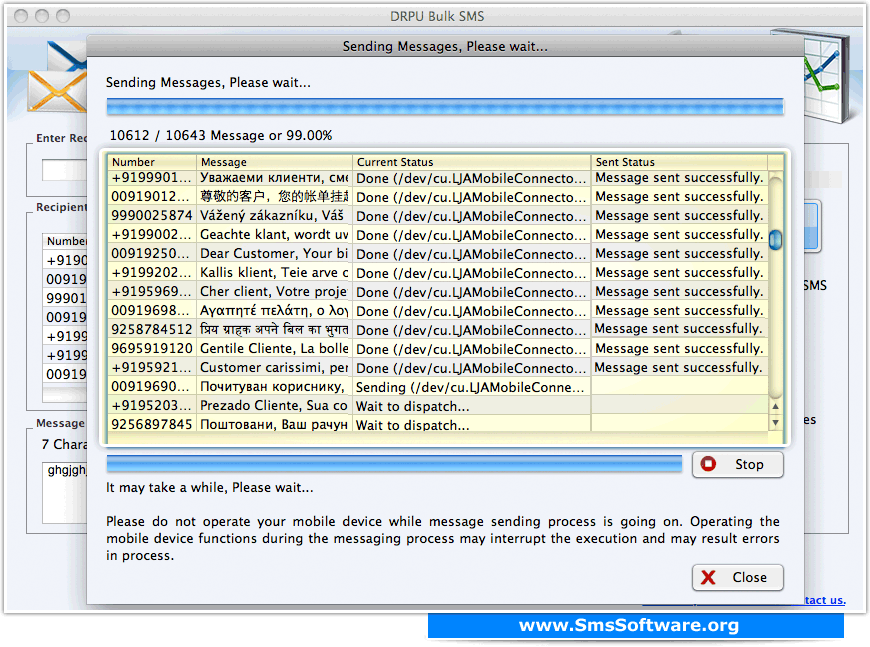Click the red X icon on Close button
Image resolution: width=870 pixels, height=647 pixels.
(x=708, y=577)
